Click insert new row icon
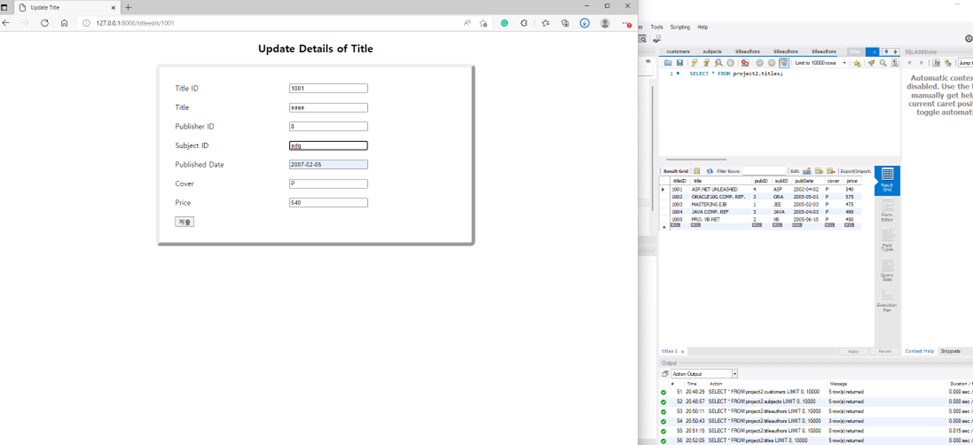This screenshot has height=445, width=973. [x=818, y=171]
